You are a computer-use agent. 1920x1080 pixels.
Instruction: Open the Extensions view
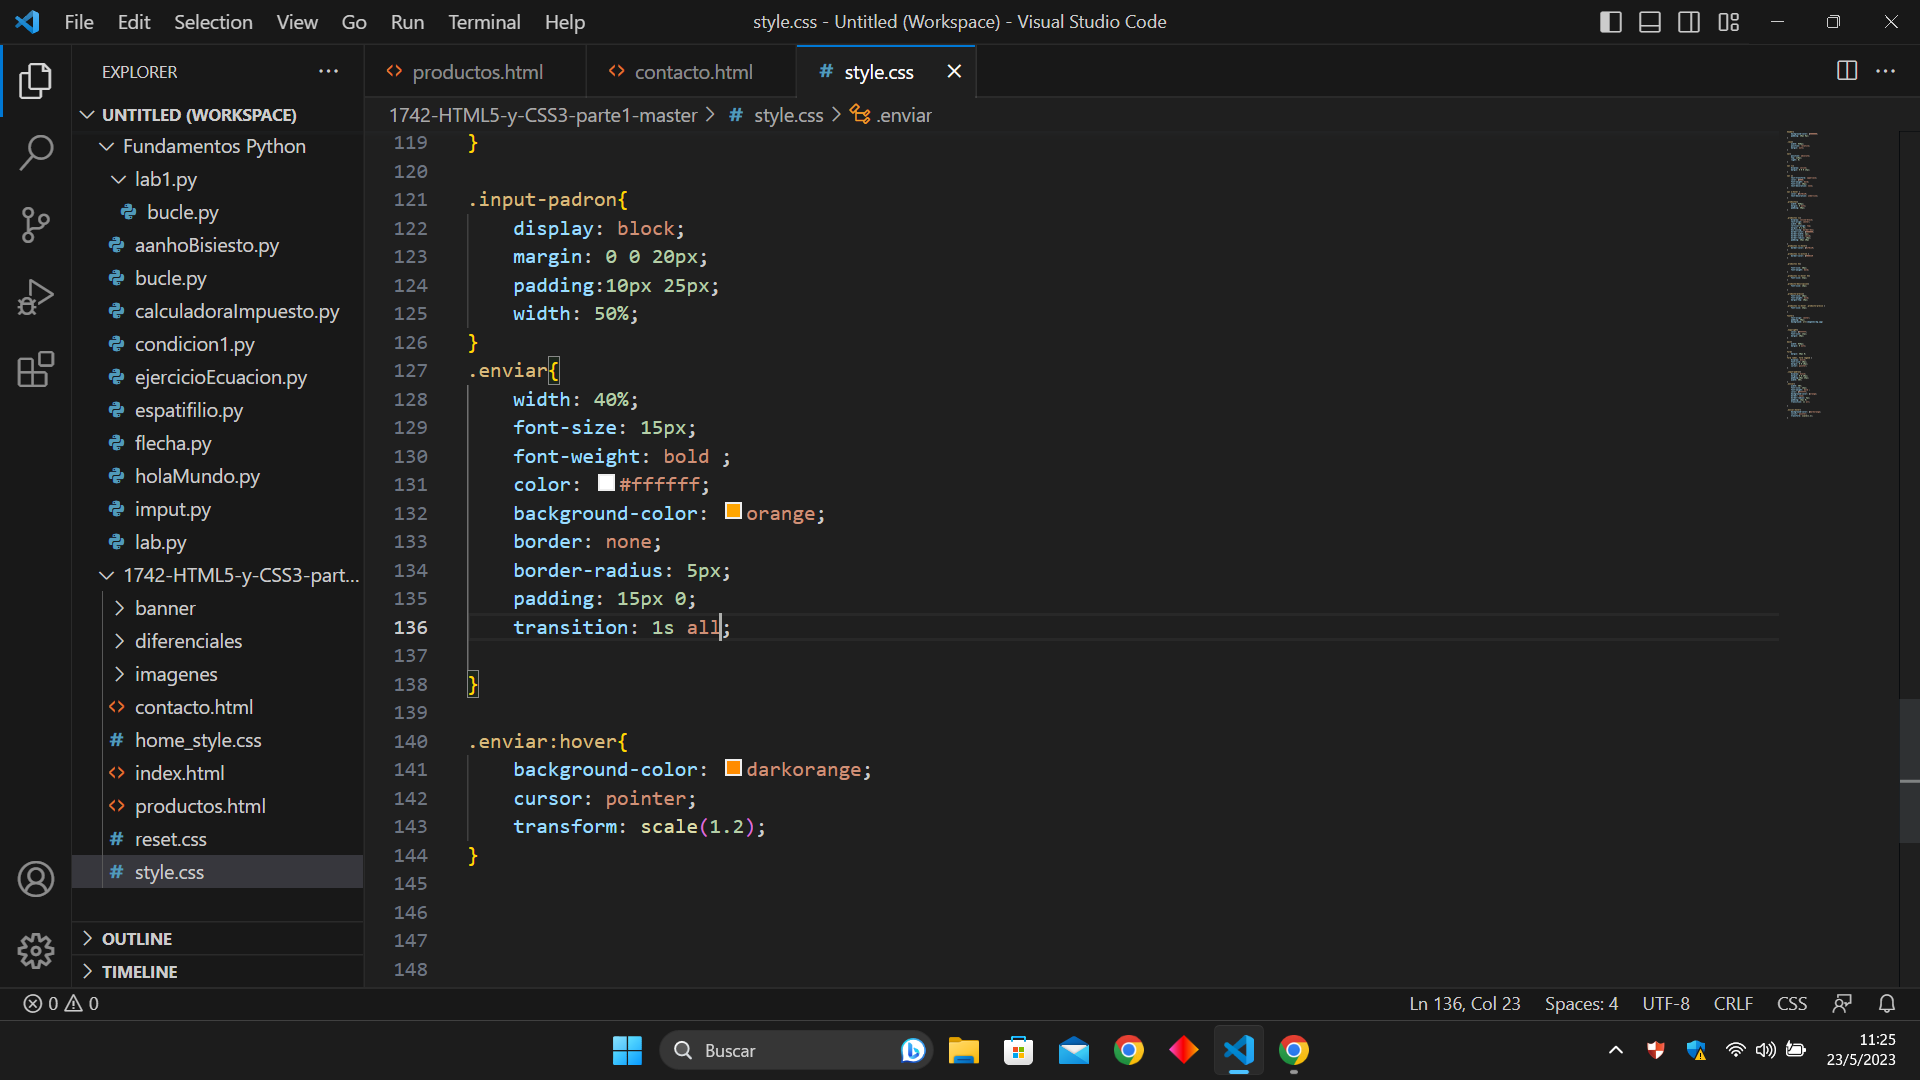coord(36,369)
